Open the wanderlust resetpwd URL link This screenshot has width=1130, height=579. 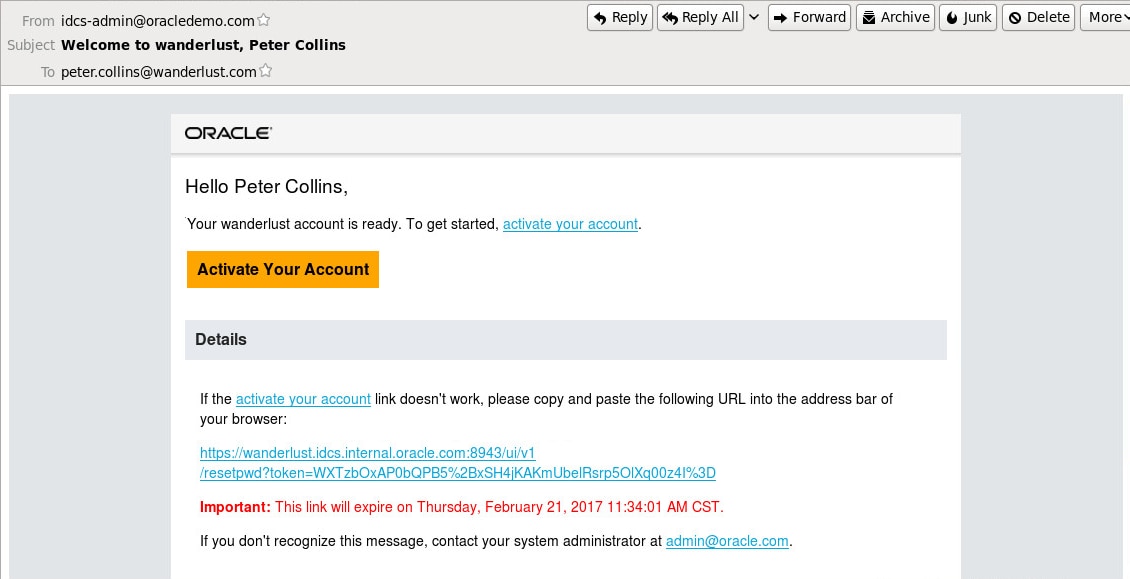(x=457, y=473)
